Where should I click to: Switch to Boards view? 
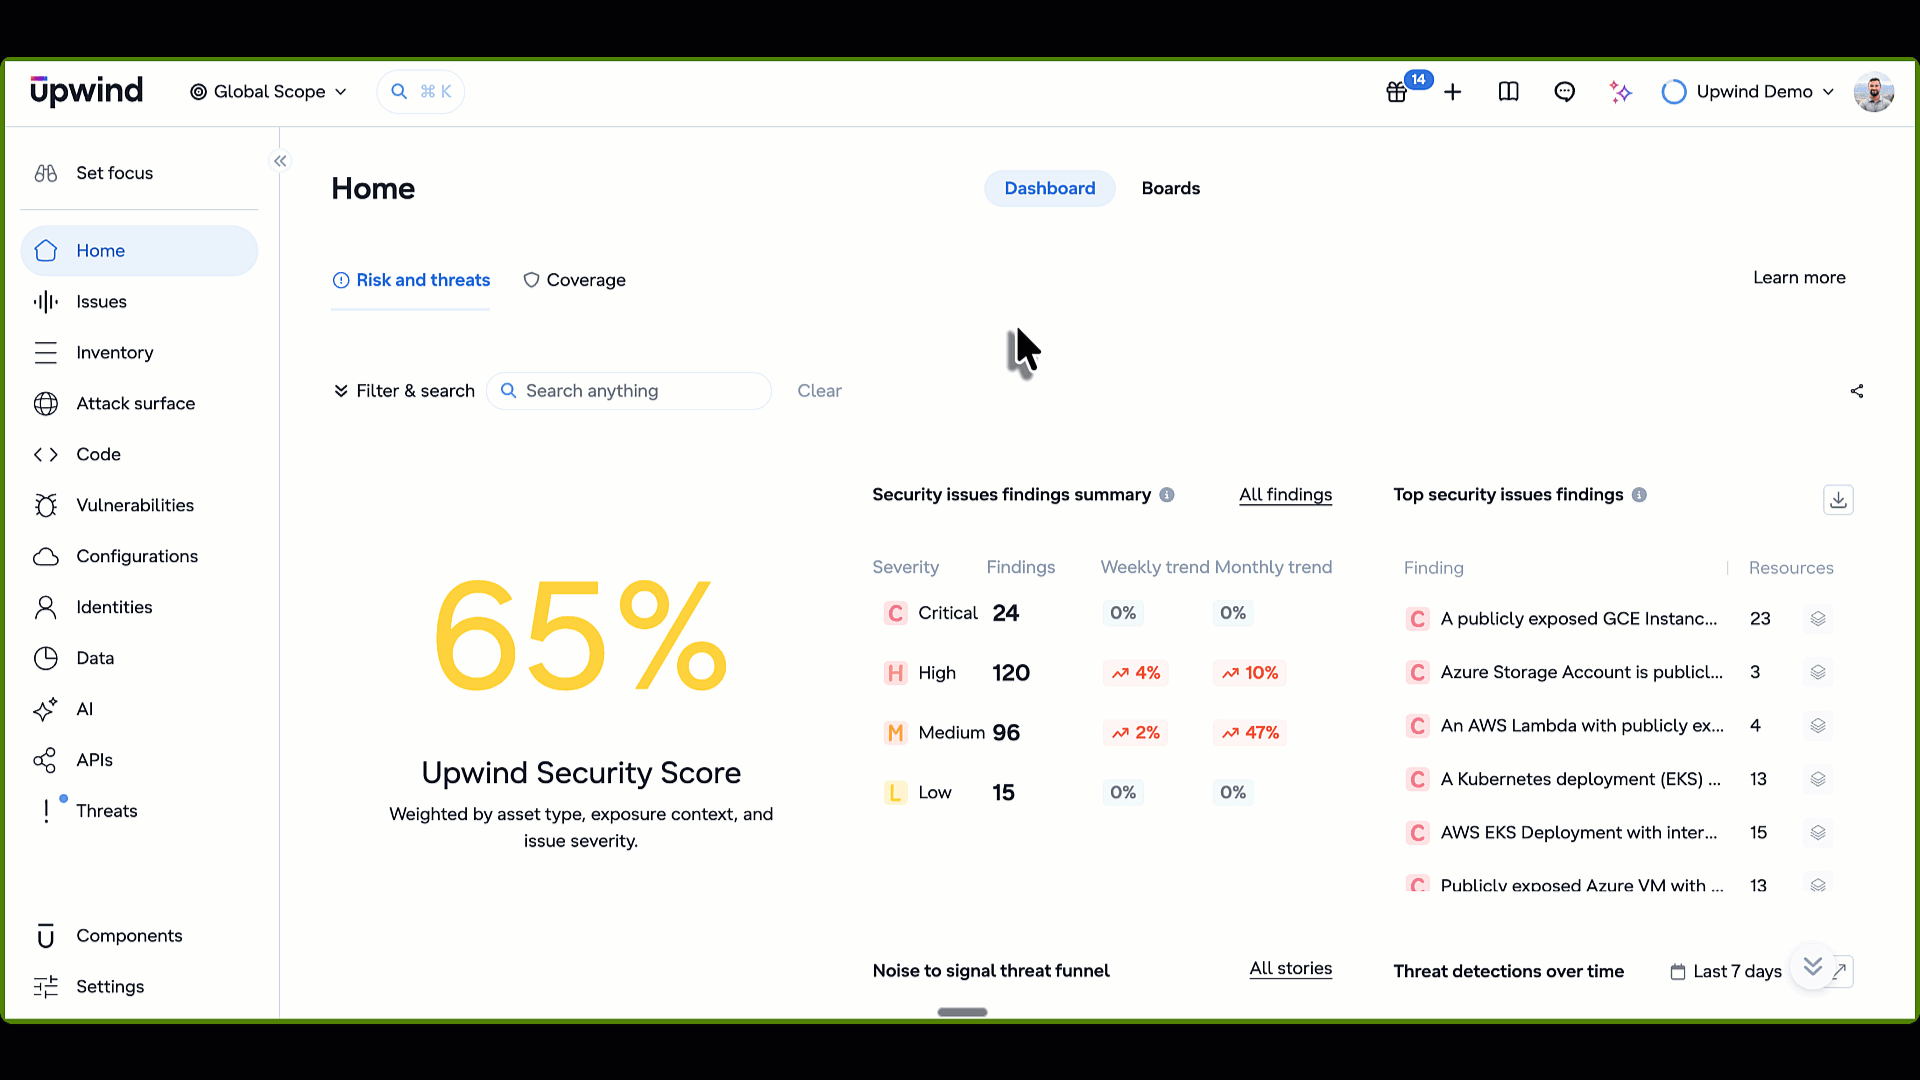pyautogui.click(x=1171, y=189)
